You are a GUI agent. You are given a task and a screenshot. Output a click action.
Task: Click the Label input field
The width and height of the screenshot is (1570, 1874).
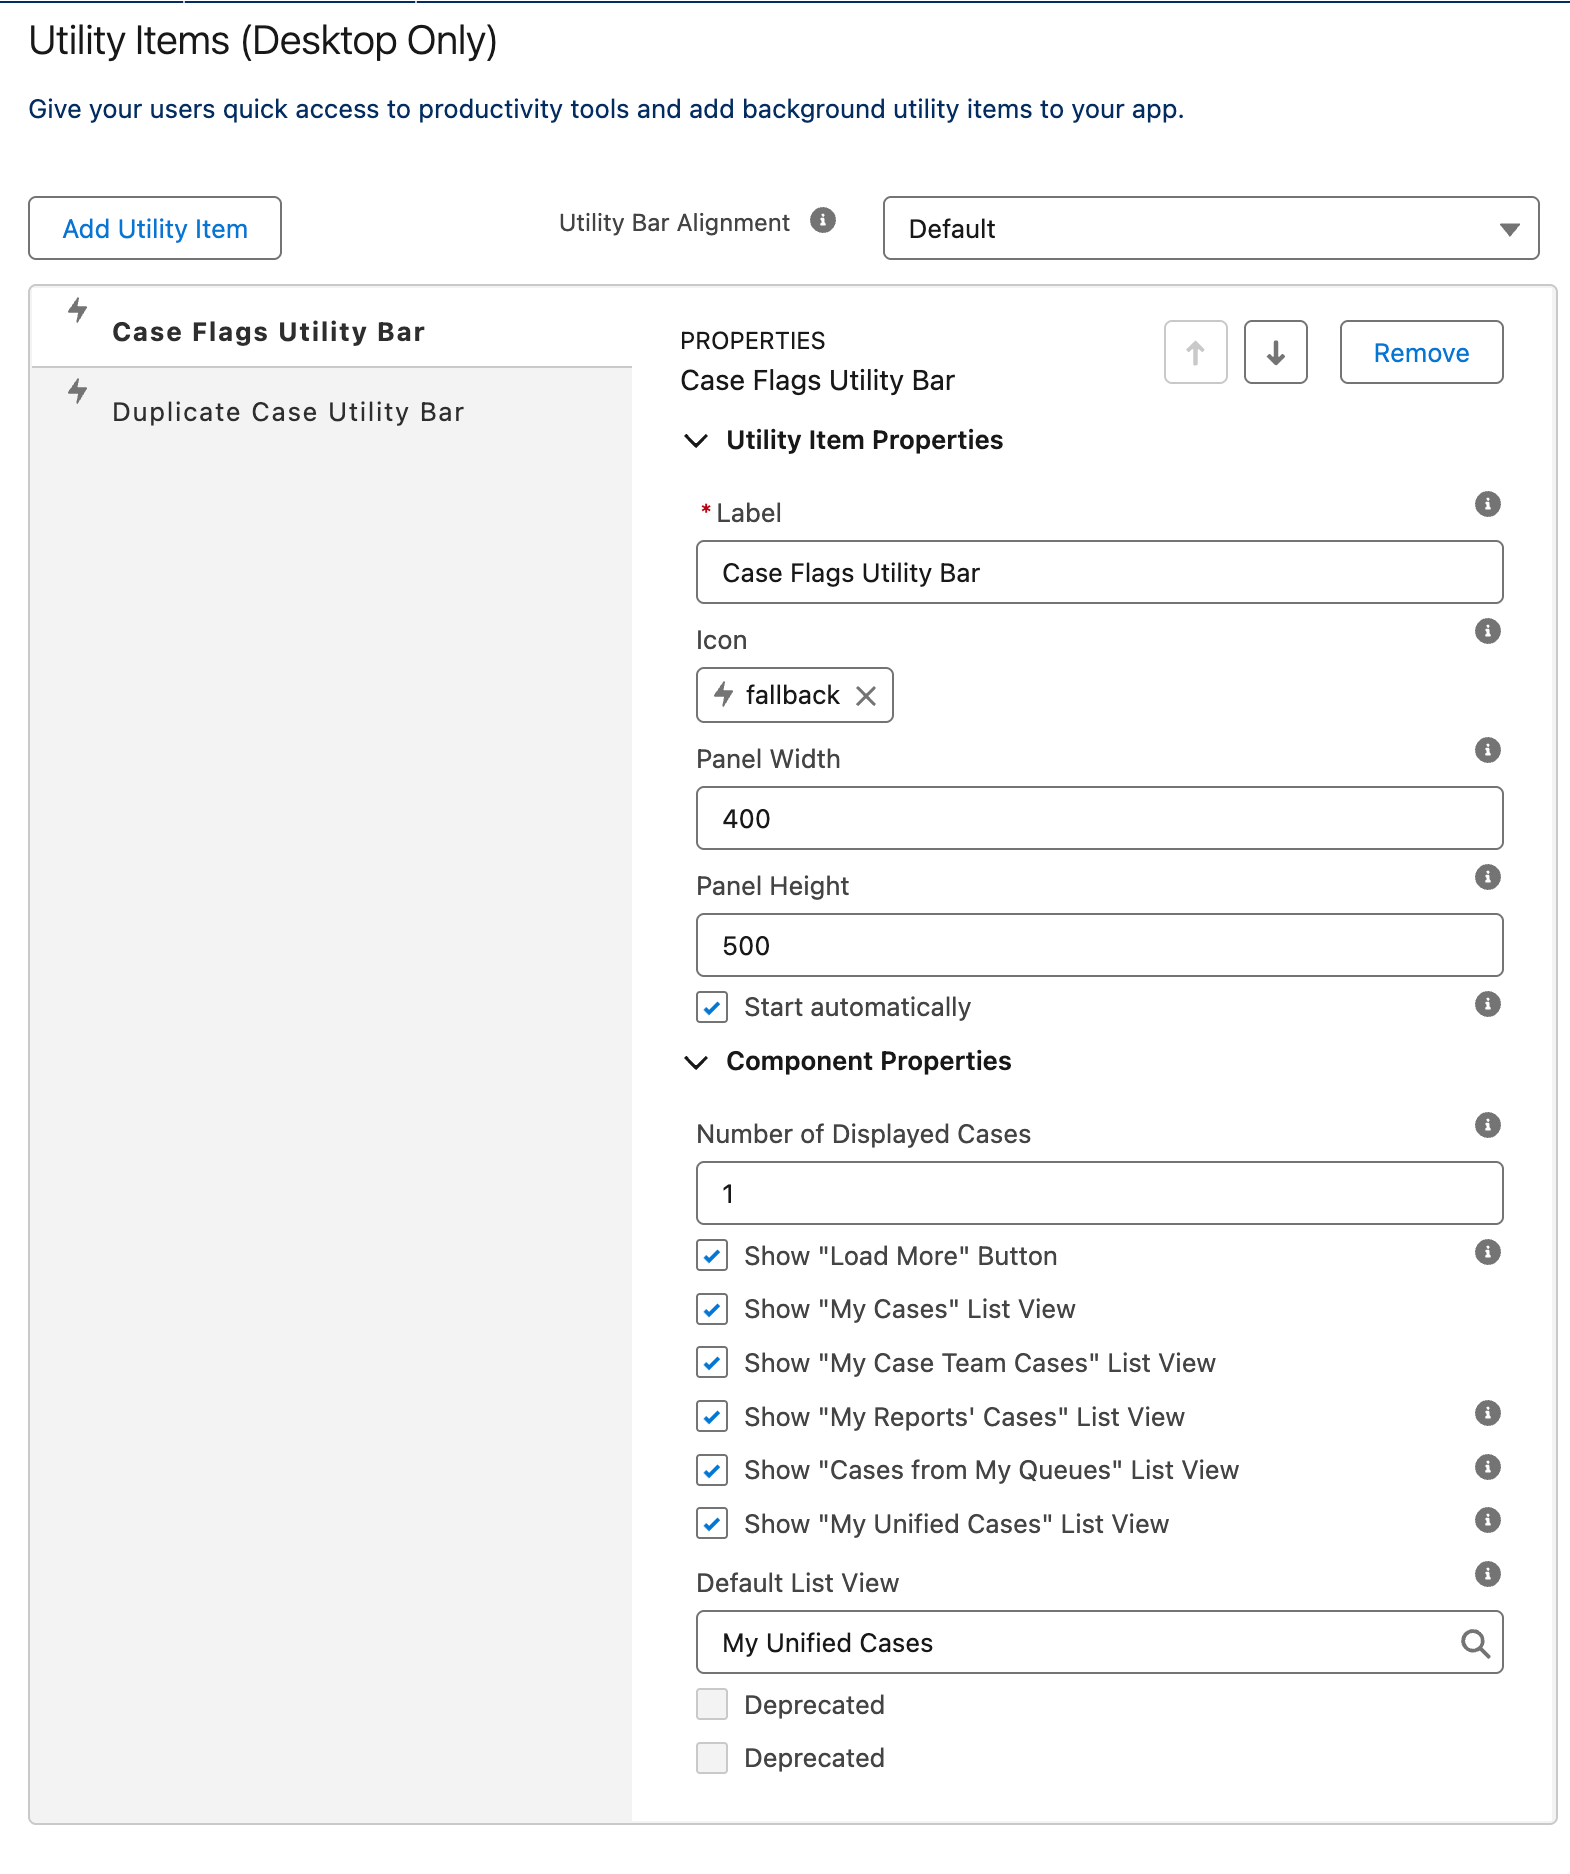point(1099,572)
